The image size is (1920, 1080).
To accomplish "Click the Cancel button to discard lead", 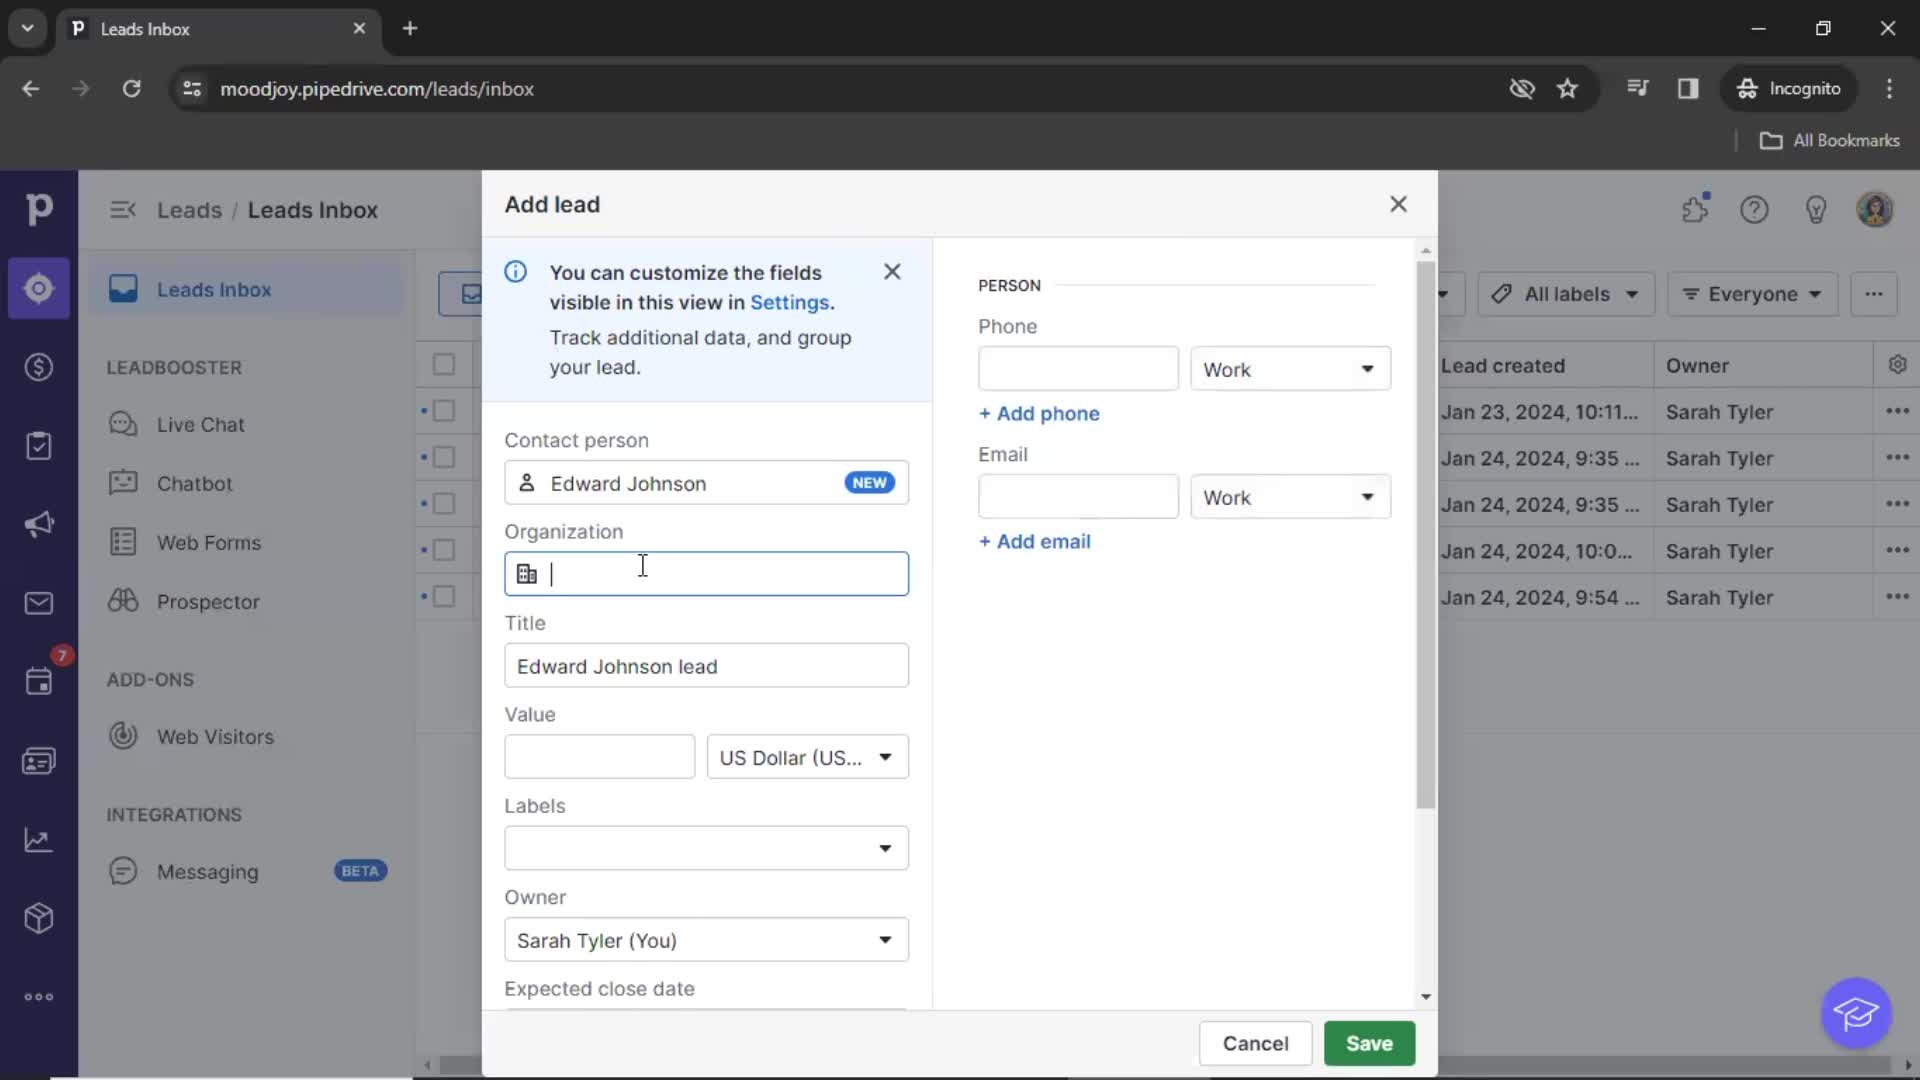I will coord(1255,1043).
